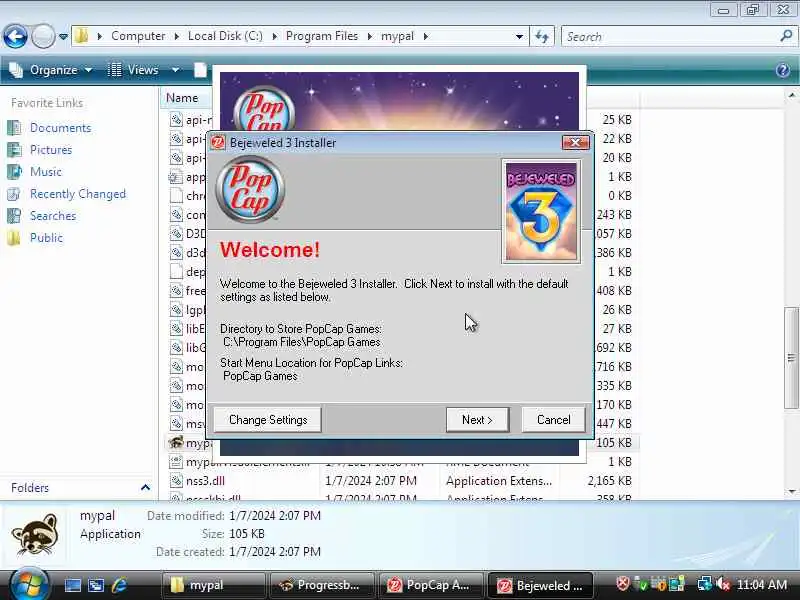Open Change Settings in the installer
Screen dimensions: 800x600
click(x=268, y=420)
